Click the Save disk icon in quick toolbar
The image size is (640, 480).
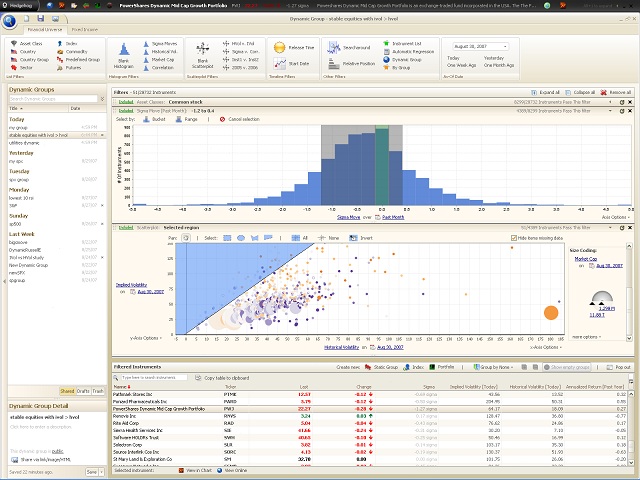pyautogui.click(x=40, y=18)
